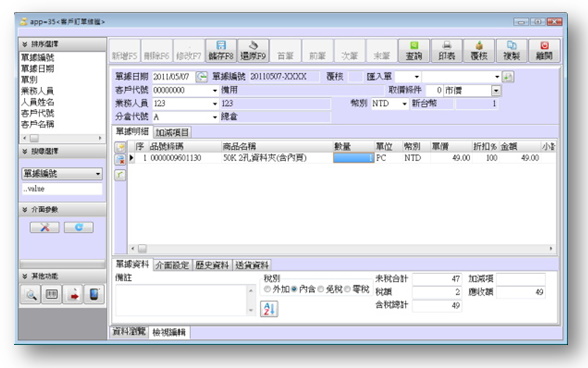Image resolution: width=588 pixels, height=368 pixels.
Task: Click the detail grid horizontal scrollbar
Action: click(342, 248)
